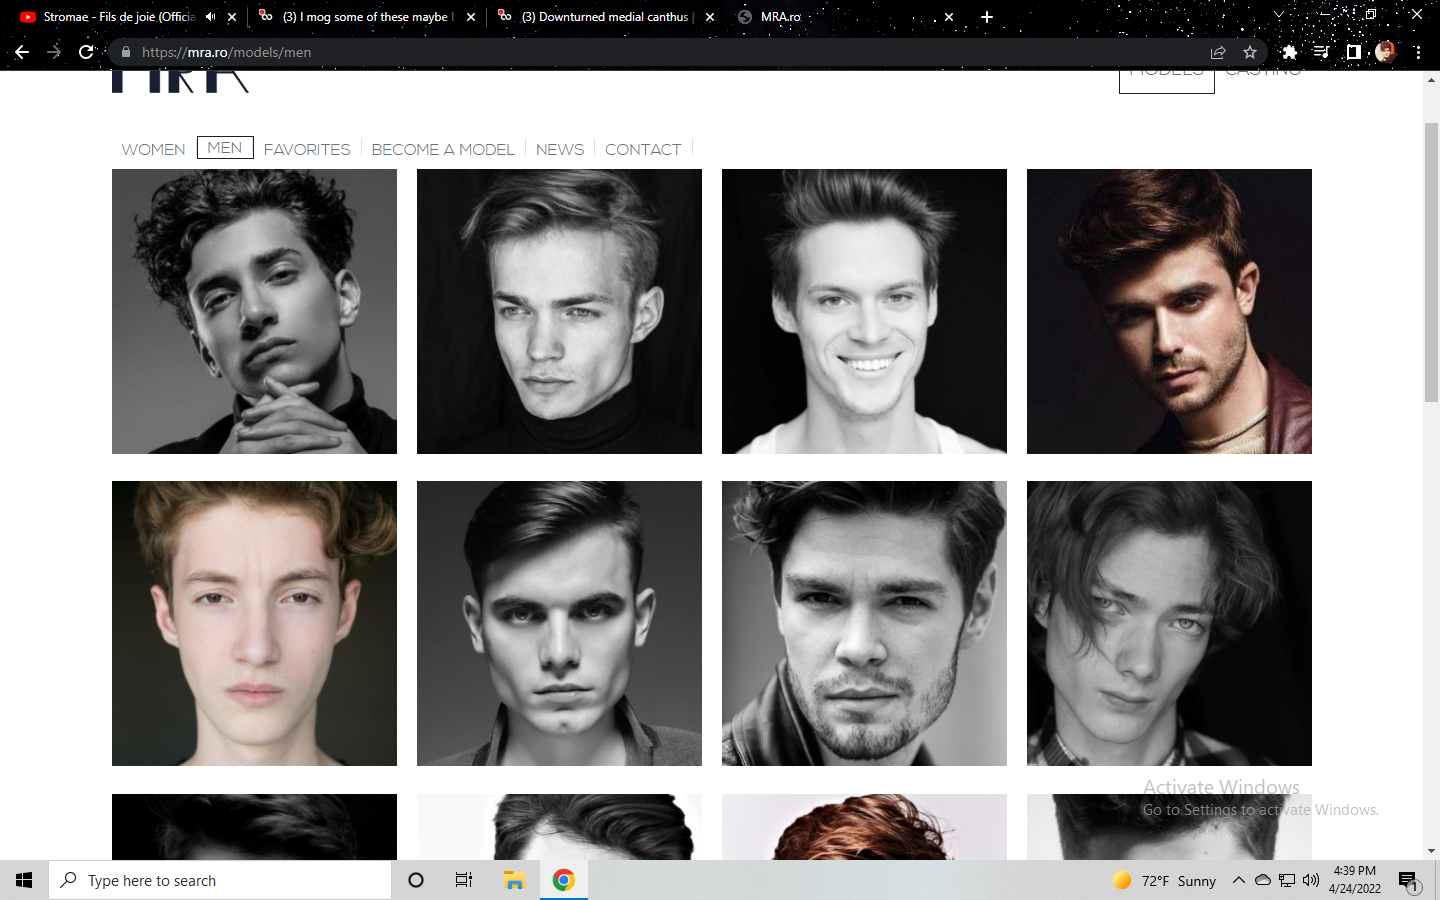Open the Chrome profile avatar
Image resolution: width=1440 pixels, height=900 pixels.
click(1385, 52)
